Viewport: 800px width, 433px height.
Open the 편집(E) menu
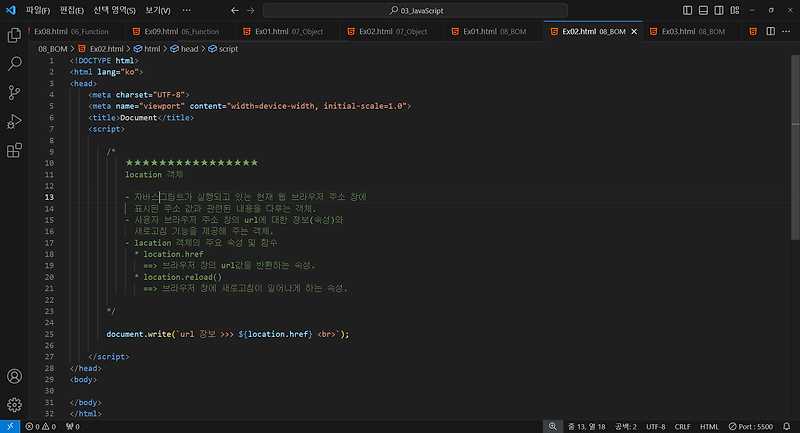[71, 10]
